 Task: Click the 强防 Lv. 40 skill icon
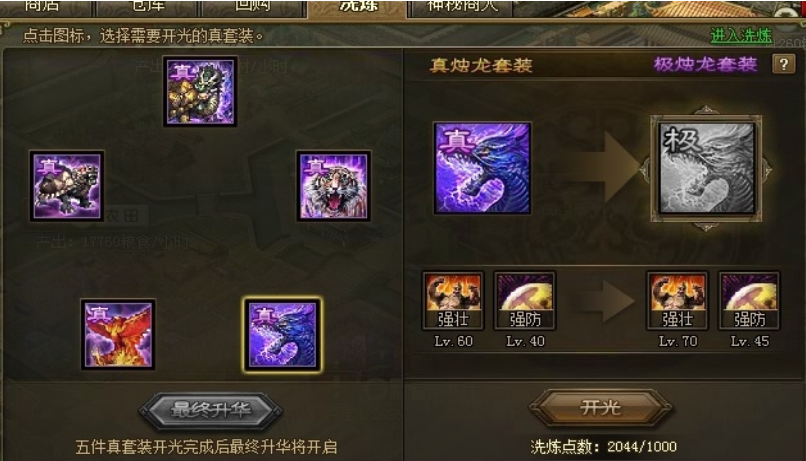click(x=525, y=301)
